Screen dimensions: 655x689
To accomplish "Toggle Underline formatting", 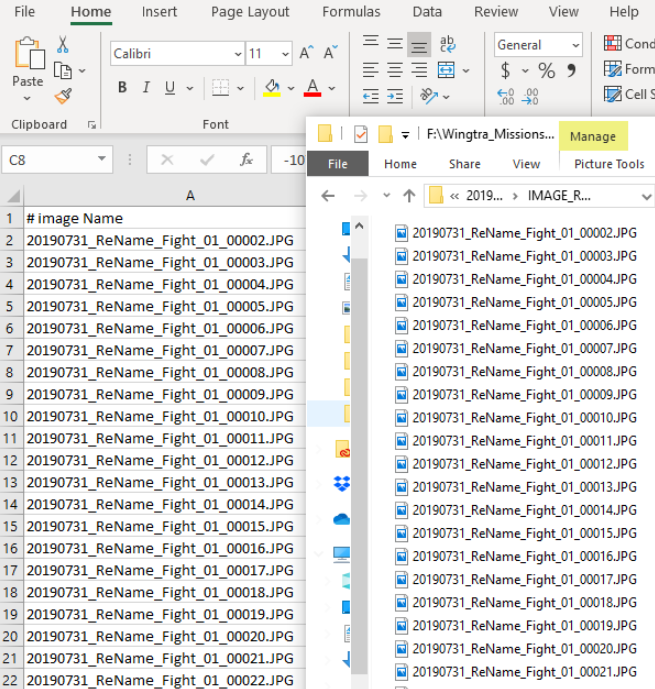I will (171, 88).
